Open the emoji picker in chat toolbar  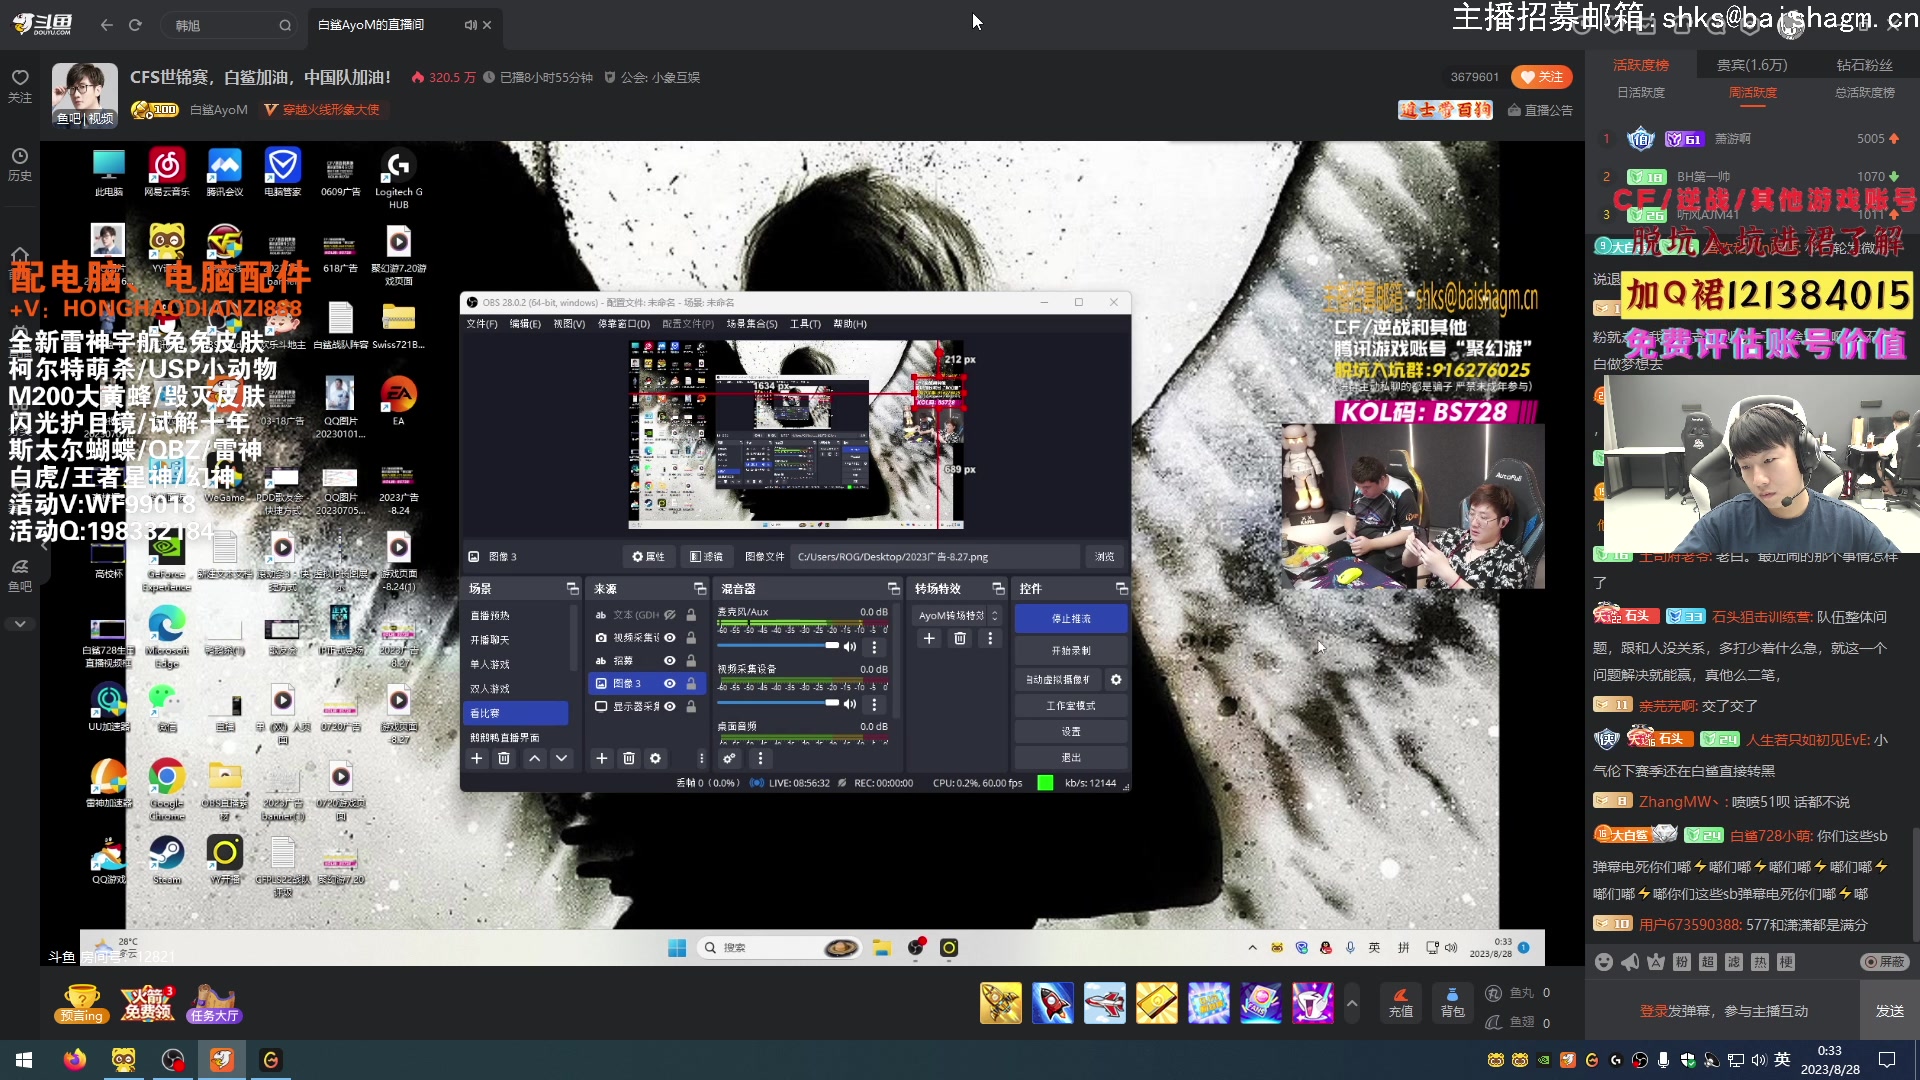coord(1604,961)
